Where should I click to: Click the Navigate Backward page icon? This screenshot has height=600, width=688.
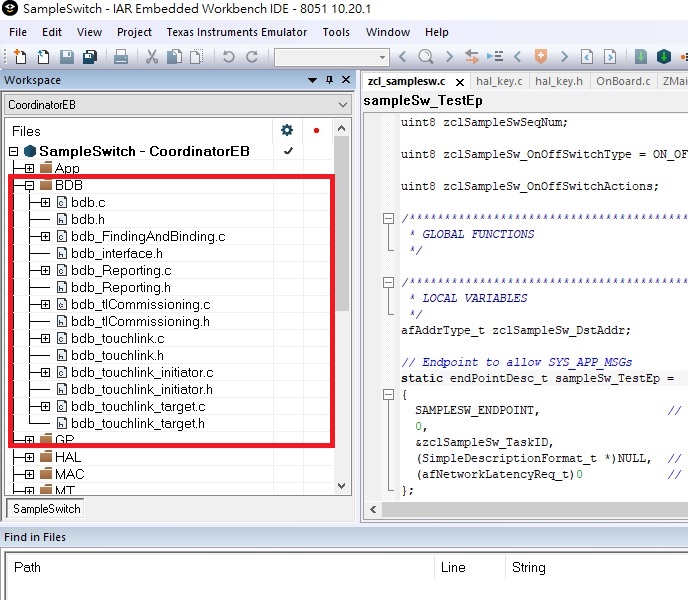click(587, 57)
